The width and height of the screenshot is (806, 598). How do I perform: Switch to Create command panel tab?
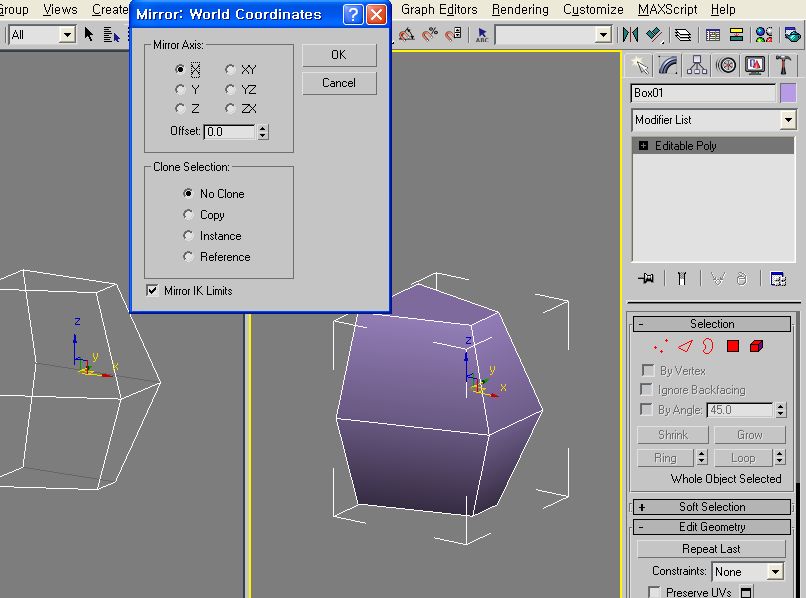(x=640, y=65)
